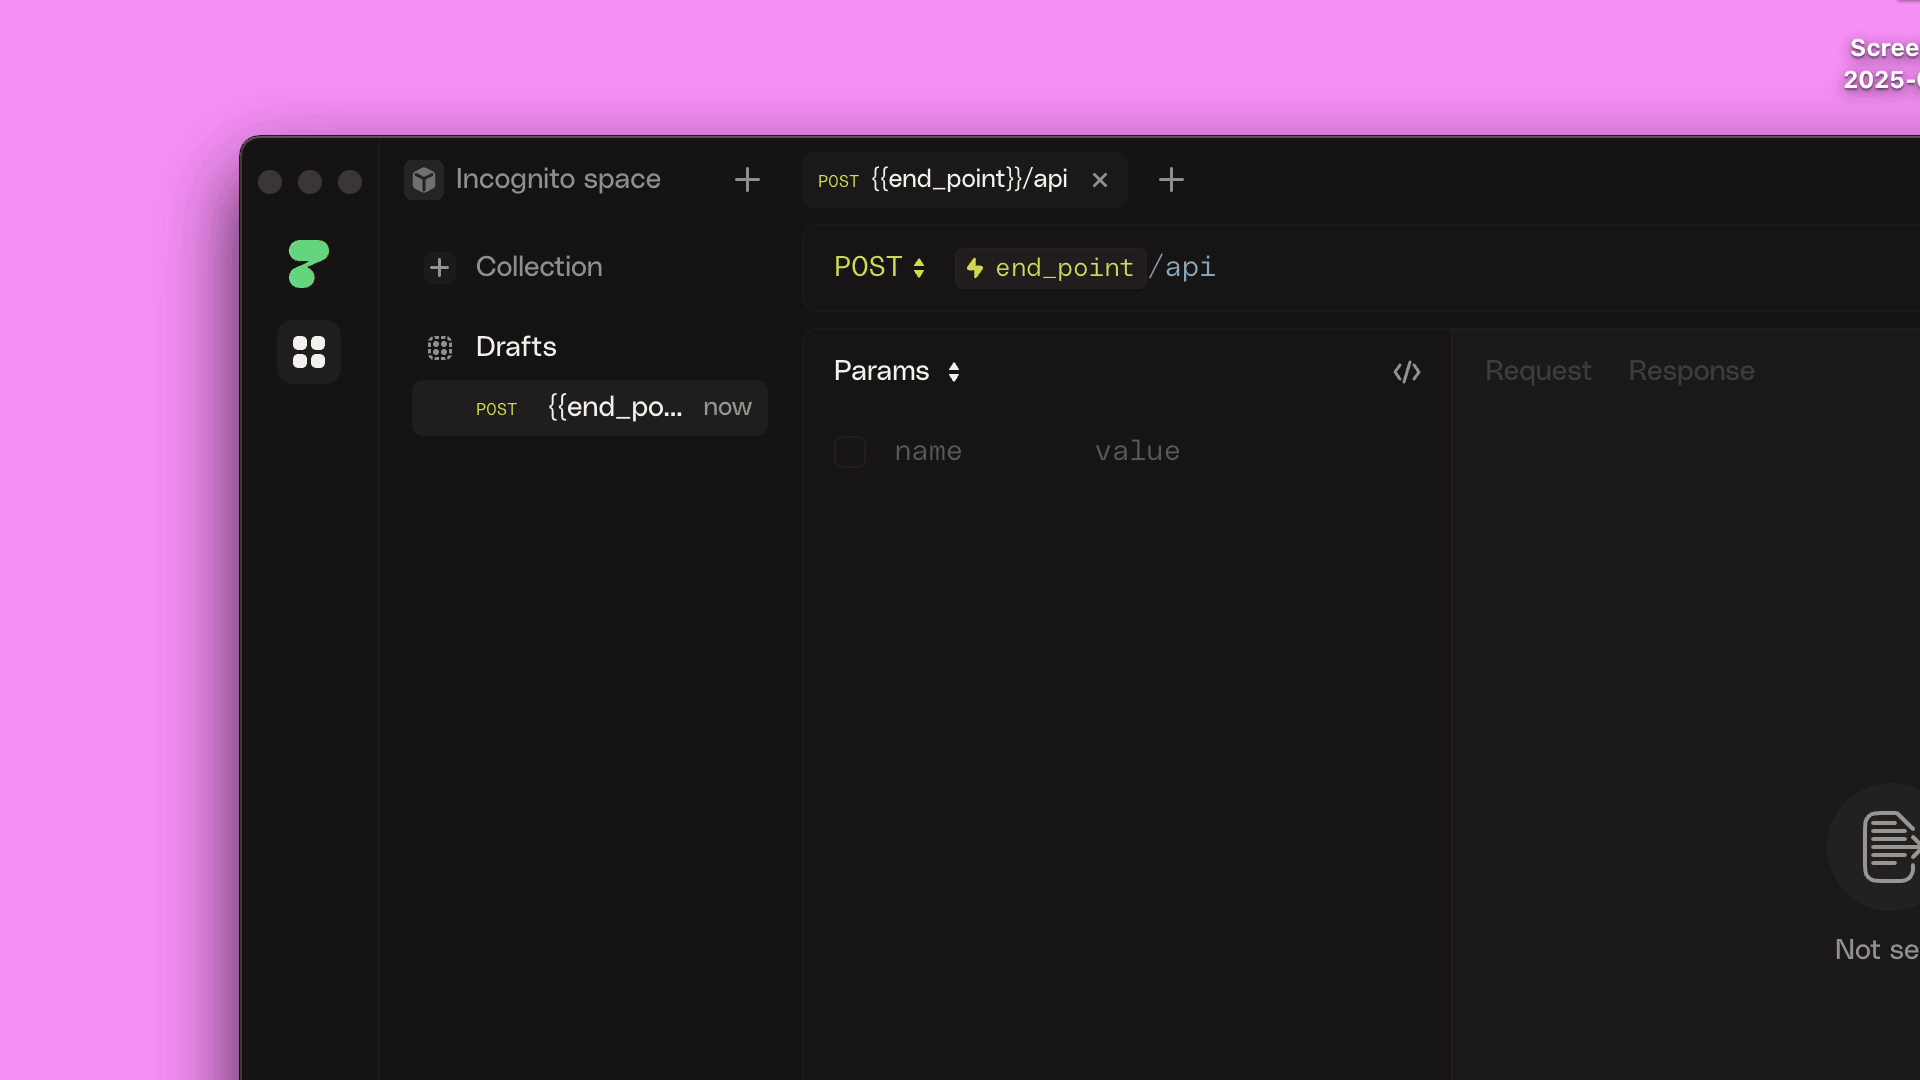Click the Add Collection button
Viewport: 1920px width, 1080px height.
click(442, 266)
